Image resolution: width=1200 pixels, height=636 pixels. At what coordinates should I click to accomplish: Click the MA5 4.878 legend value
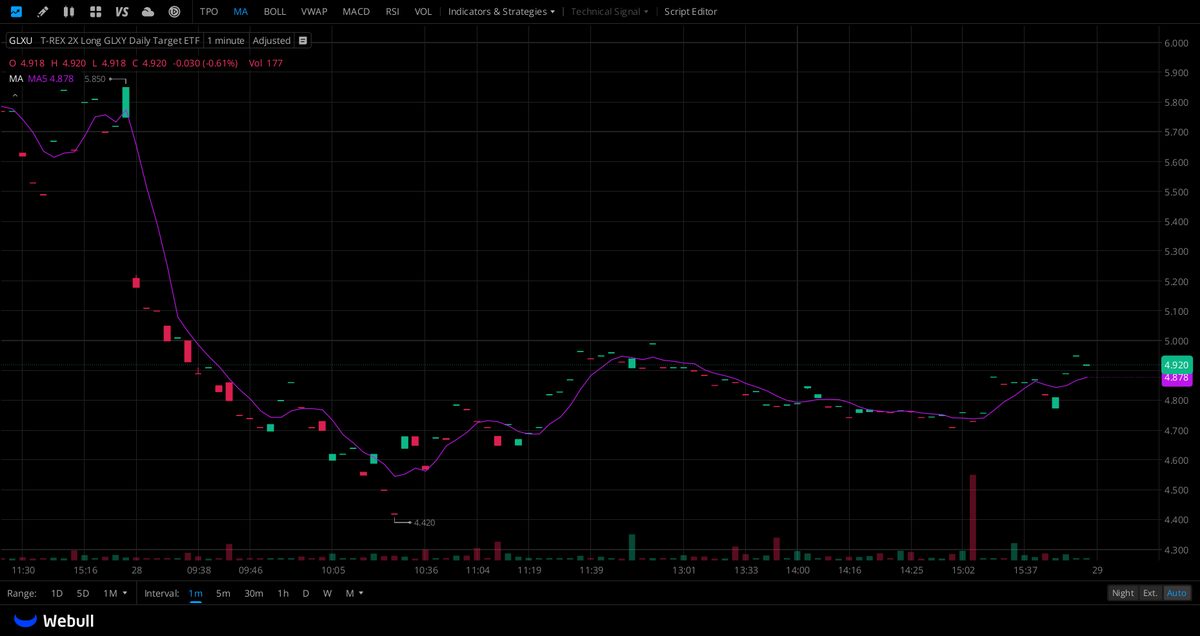click(50, 78)
